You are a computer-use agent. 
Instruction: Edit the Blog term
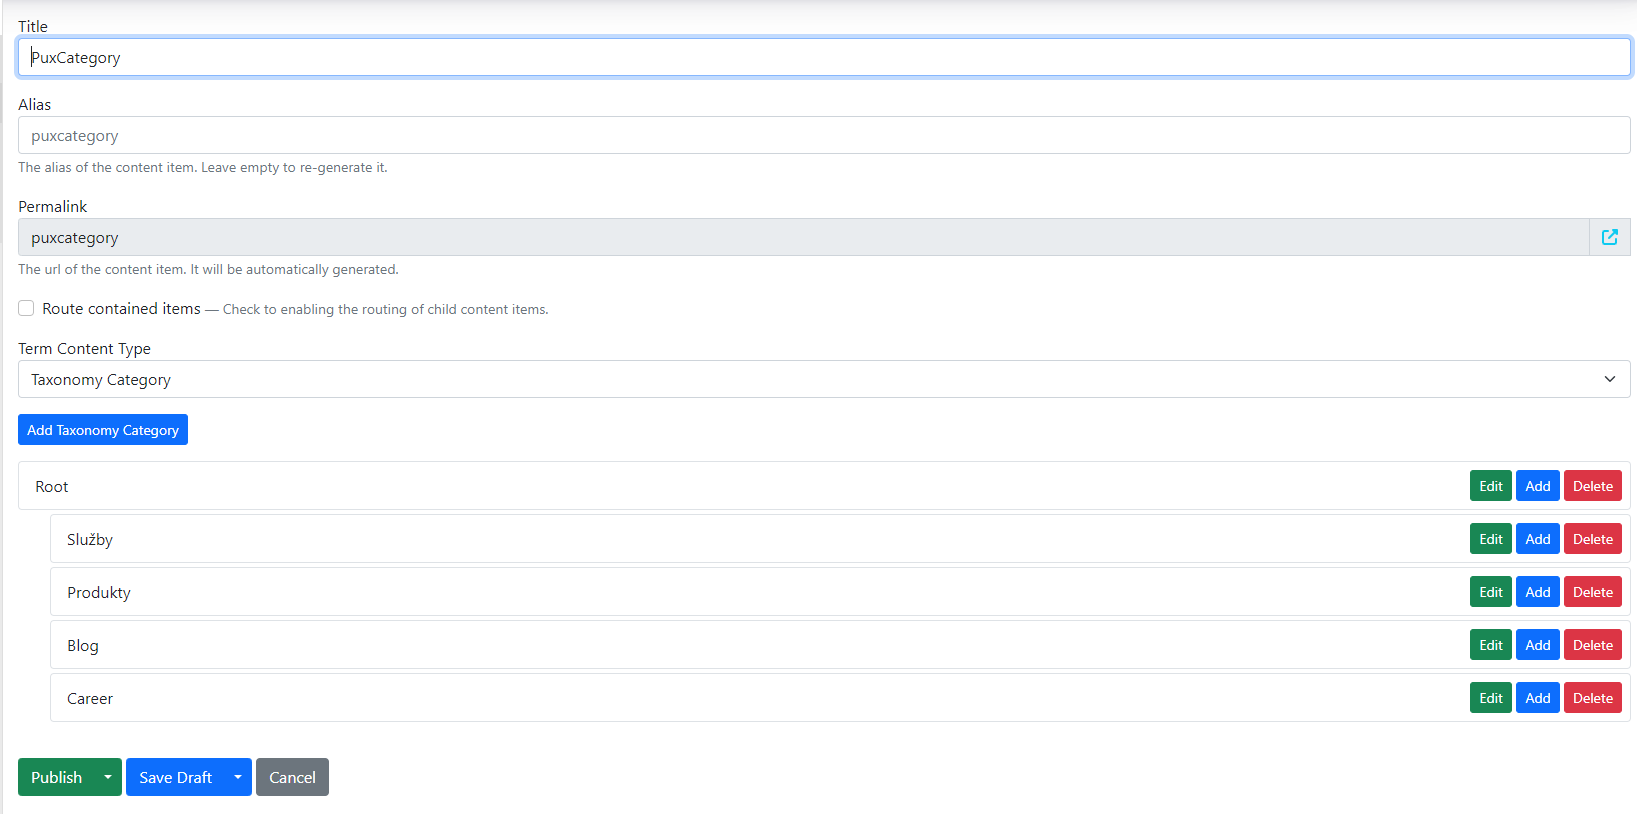1490,645
